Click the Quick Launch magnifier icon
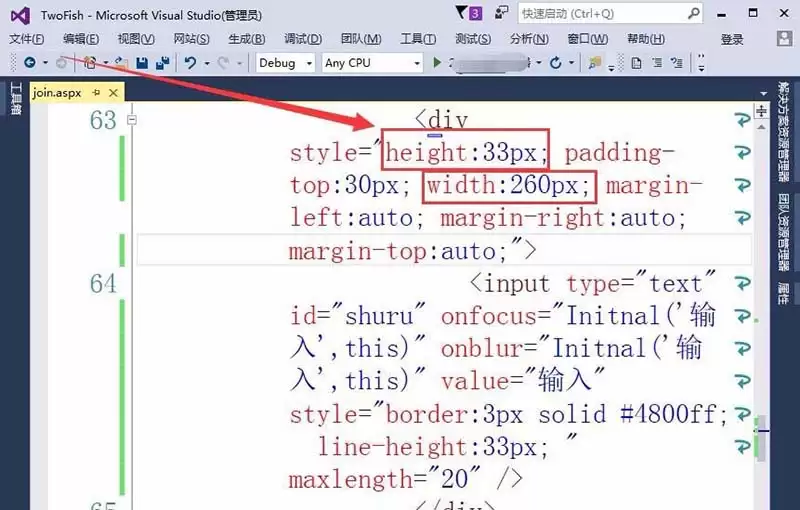Image resolution: width=800 pixels, height=510 pixels. click(x=693, y=13)
